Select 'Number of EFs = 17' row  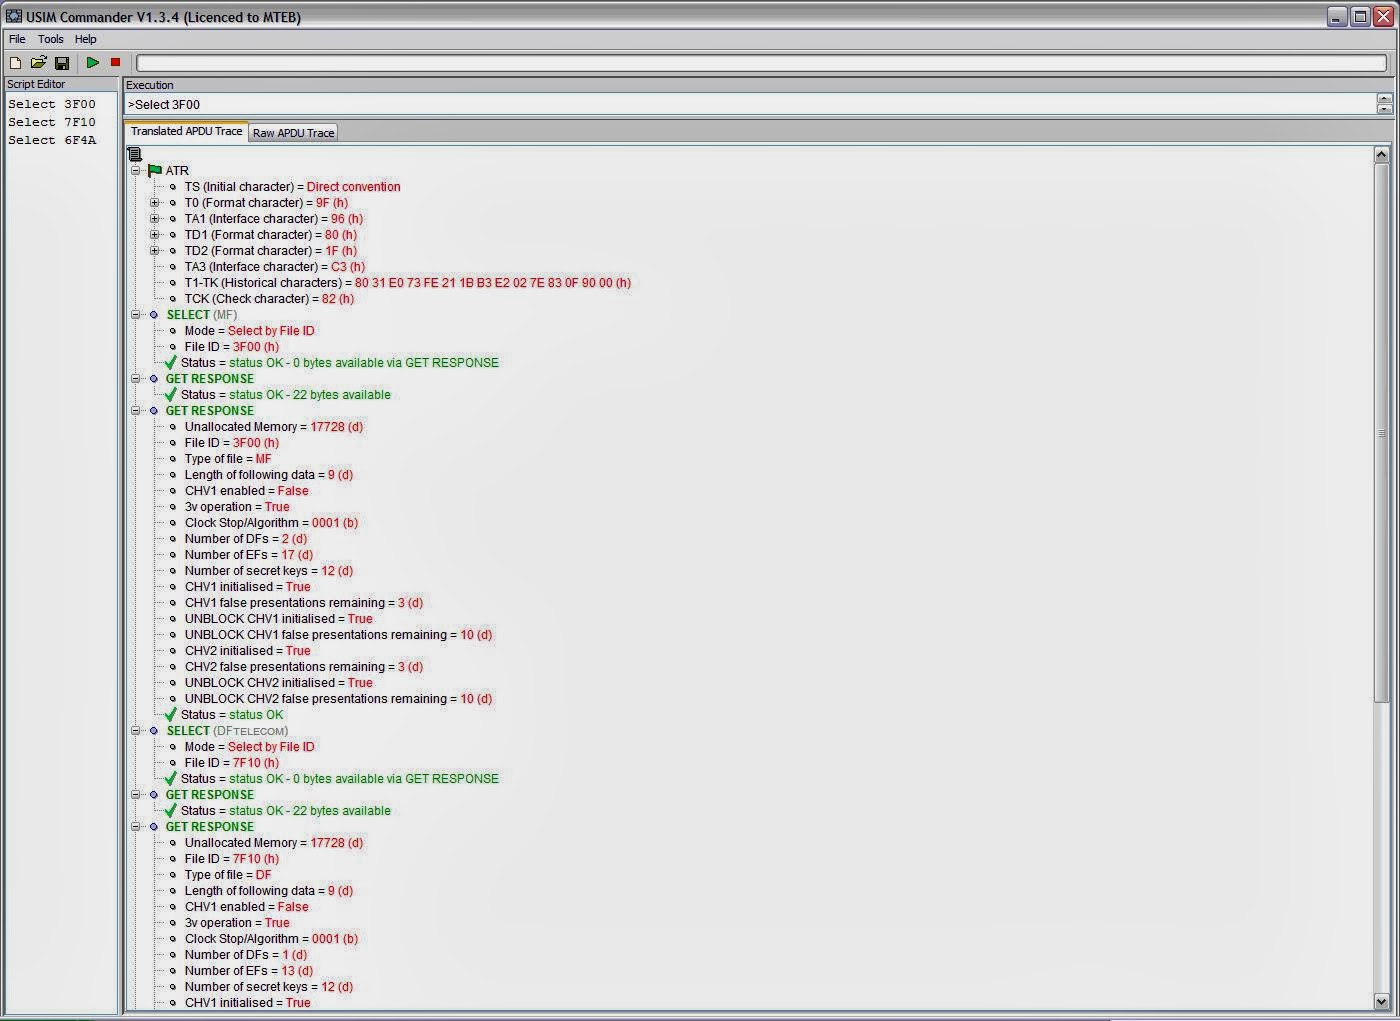coord(249,555)
